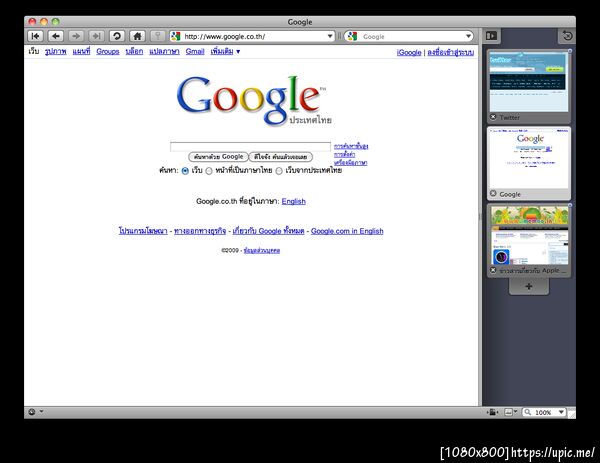
Task: Open the Home page button
Action: 137,36
